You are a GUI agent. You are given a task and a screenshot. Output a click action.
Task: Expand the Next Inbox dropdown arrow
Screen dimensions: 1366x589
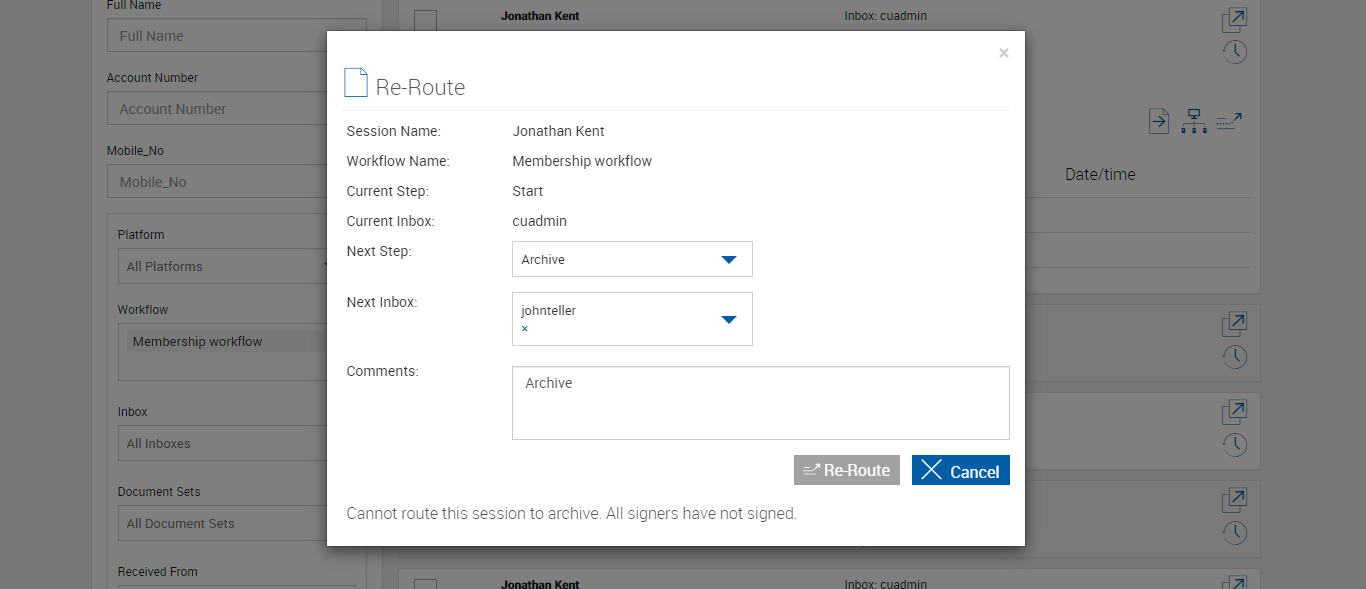click(728, 319)
